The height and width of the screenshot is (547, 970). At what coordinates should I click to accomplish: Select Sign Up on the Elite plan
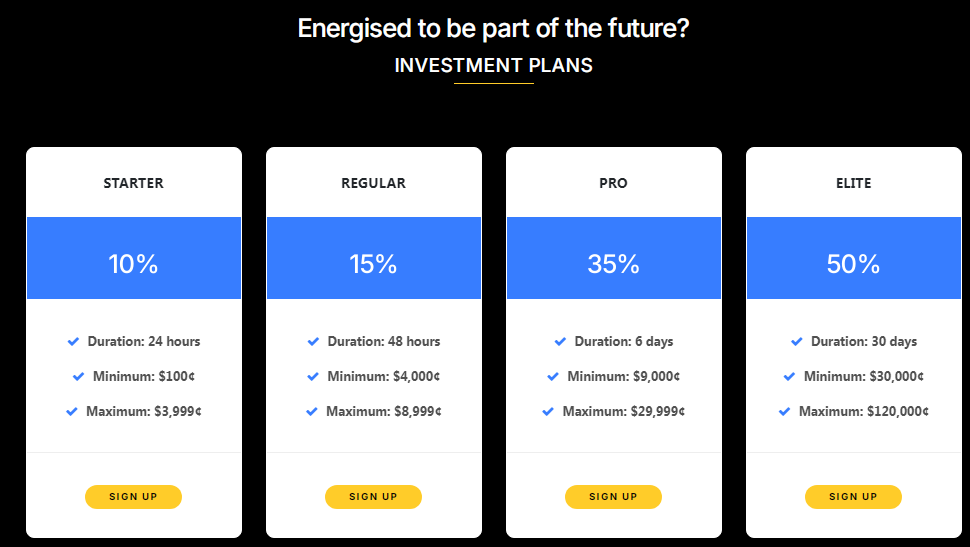854,497
